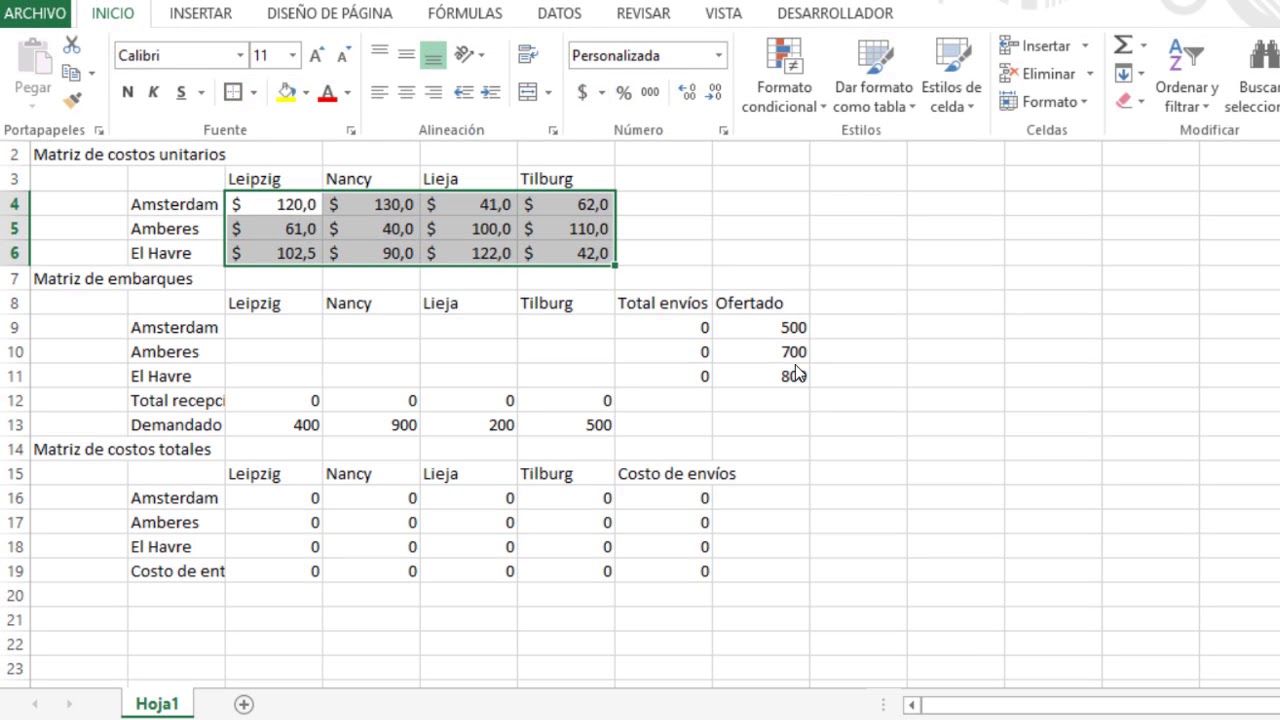The width and height of the screenshot is (1280, 720).
Task: Click the horizontal scrollbar left arrow
Action: point(912,705)
